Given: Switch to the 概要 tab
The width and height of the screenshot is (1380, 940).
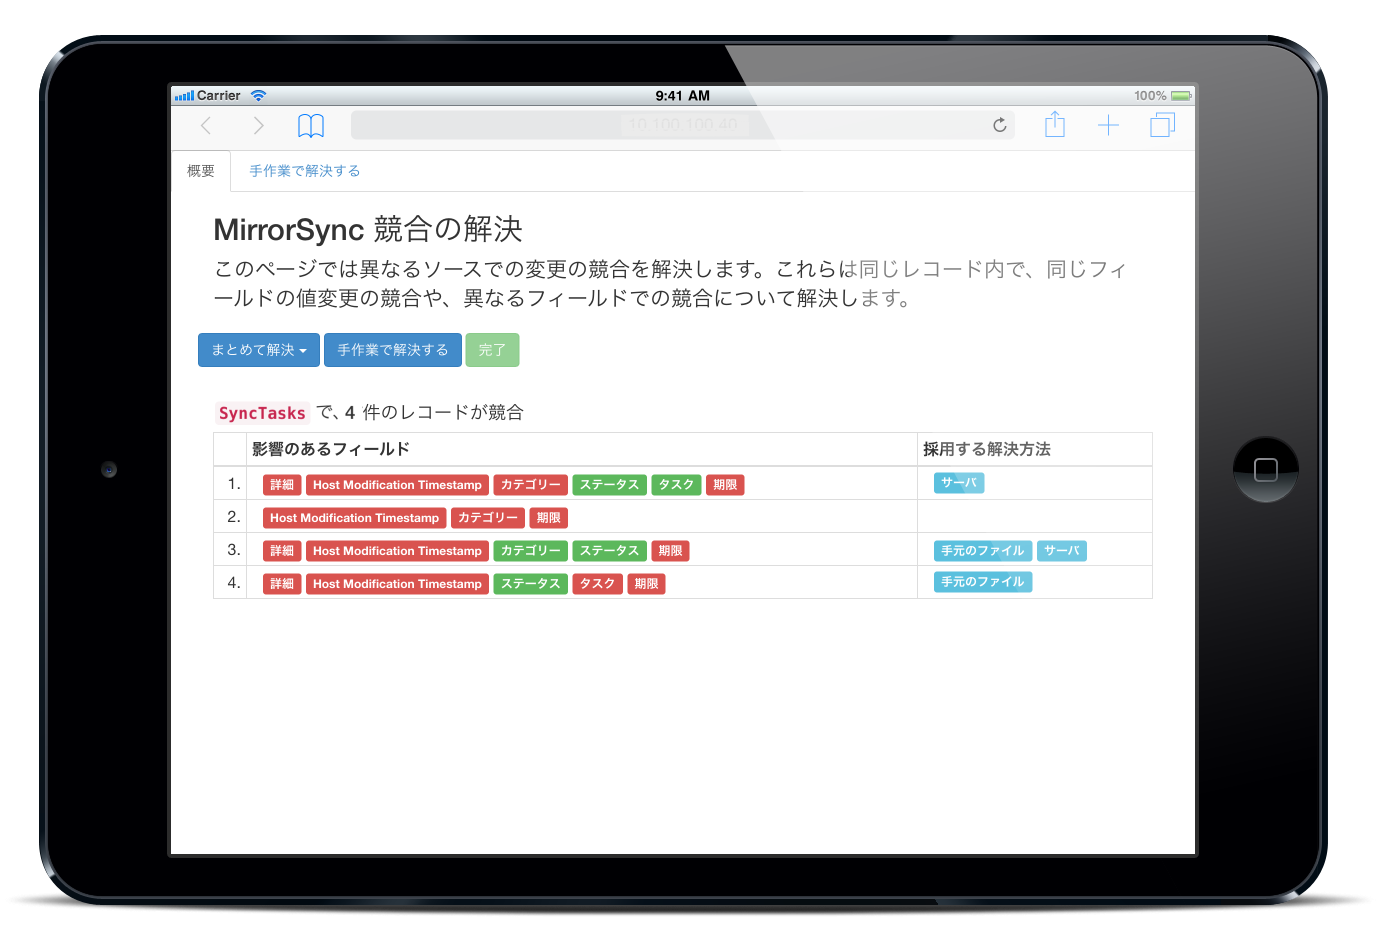Looking at the screenshot, I should coord(201,171).
